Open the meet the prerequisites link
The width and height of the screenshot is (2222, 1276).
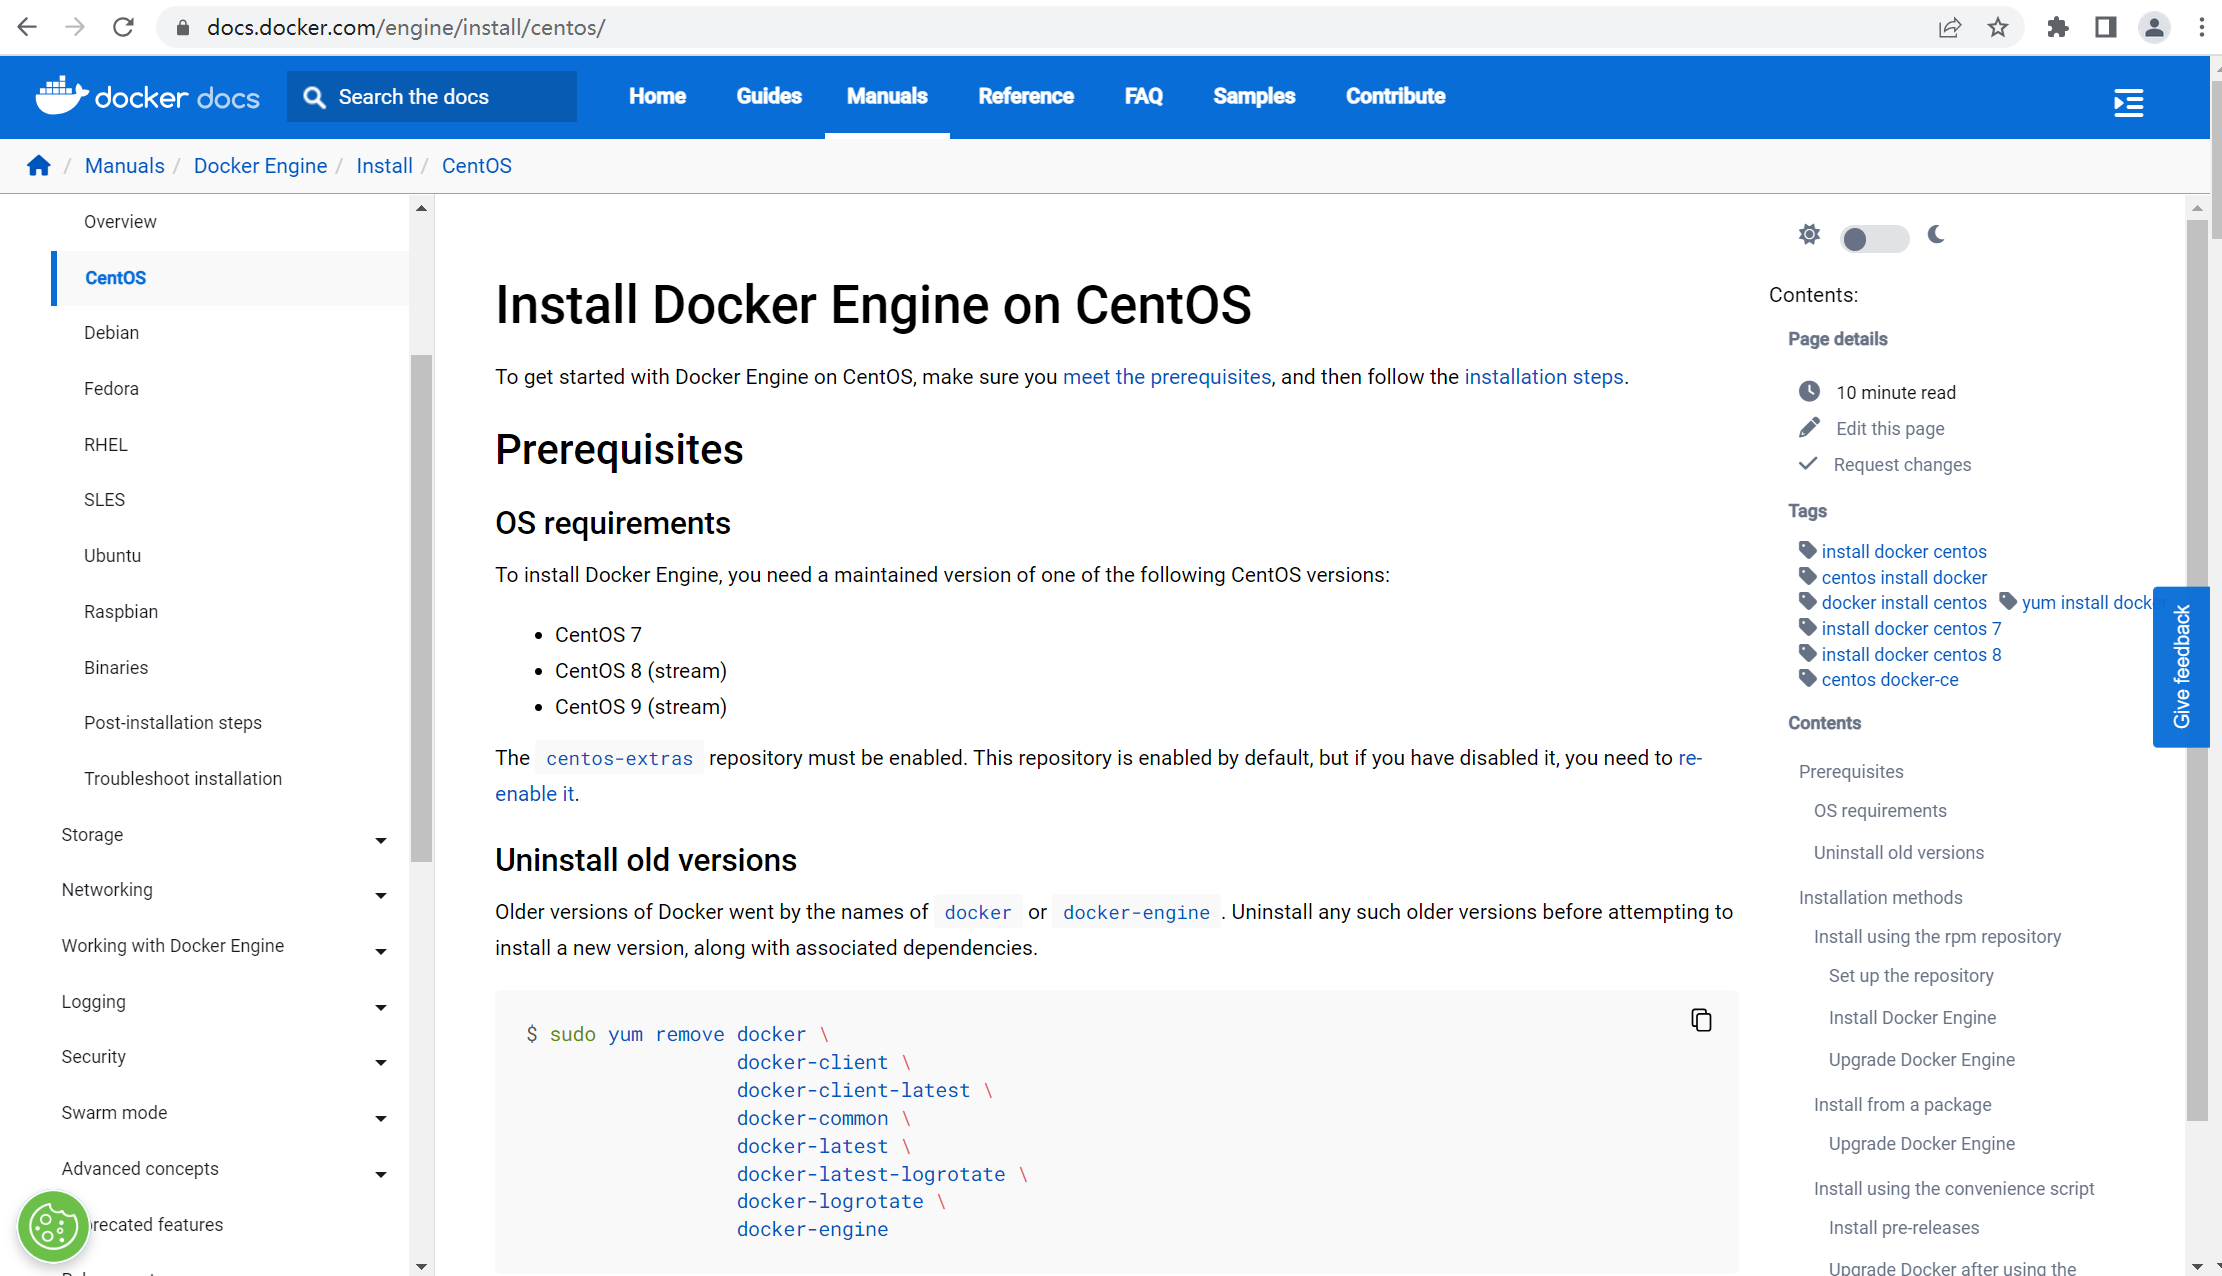point(1167,377)
